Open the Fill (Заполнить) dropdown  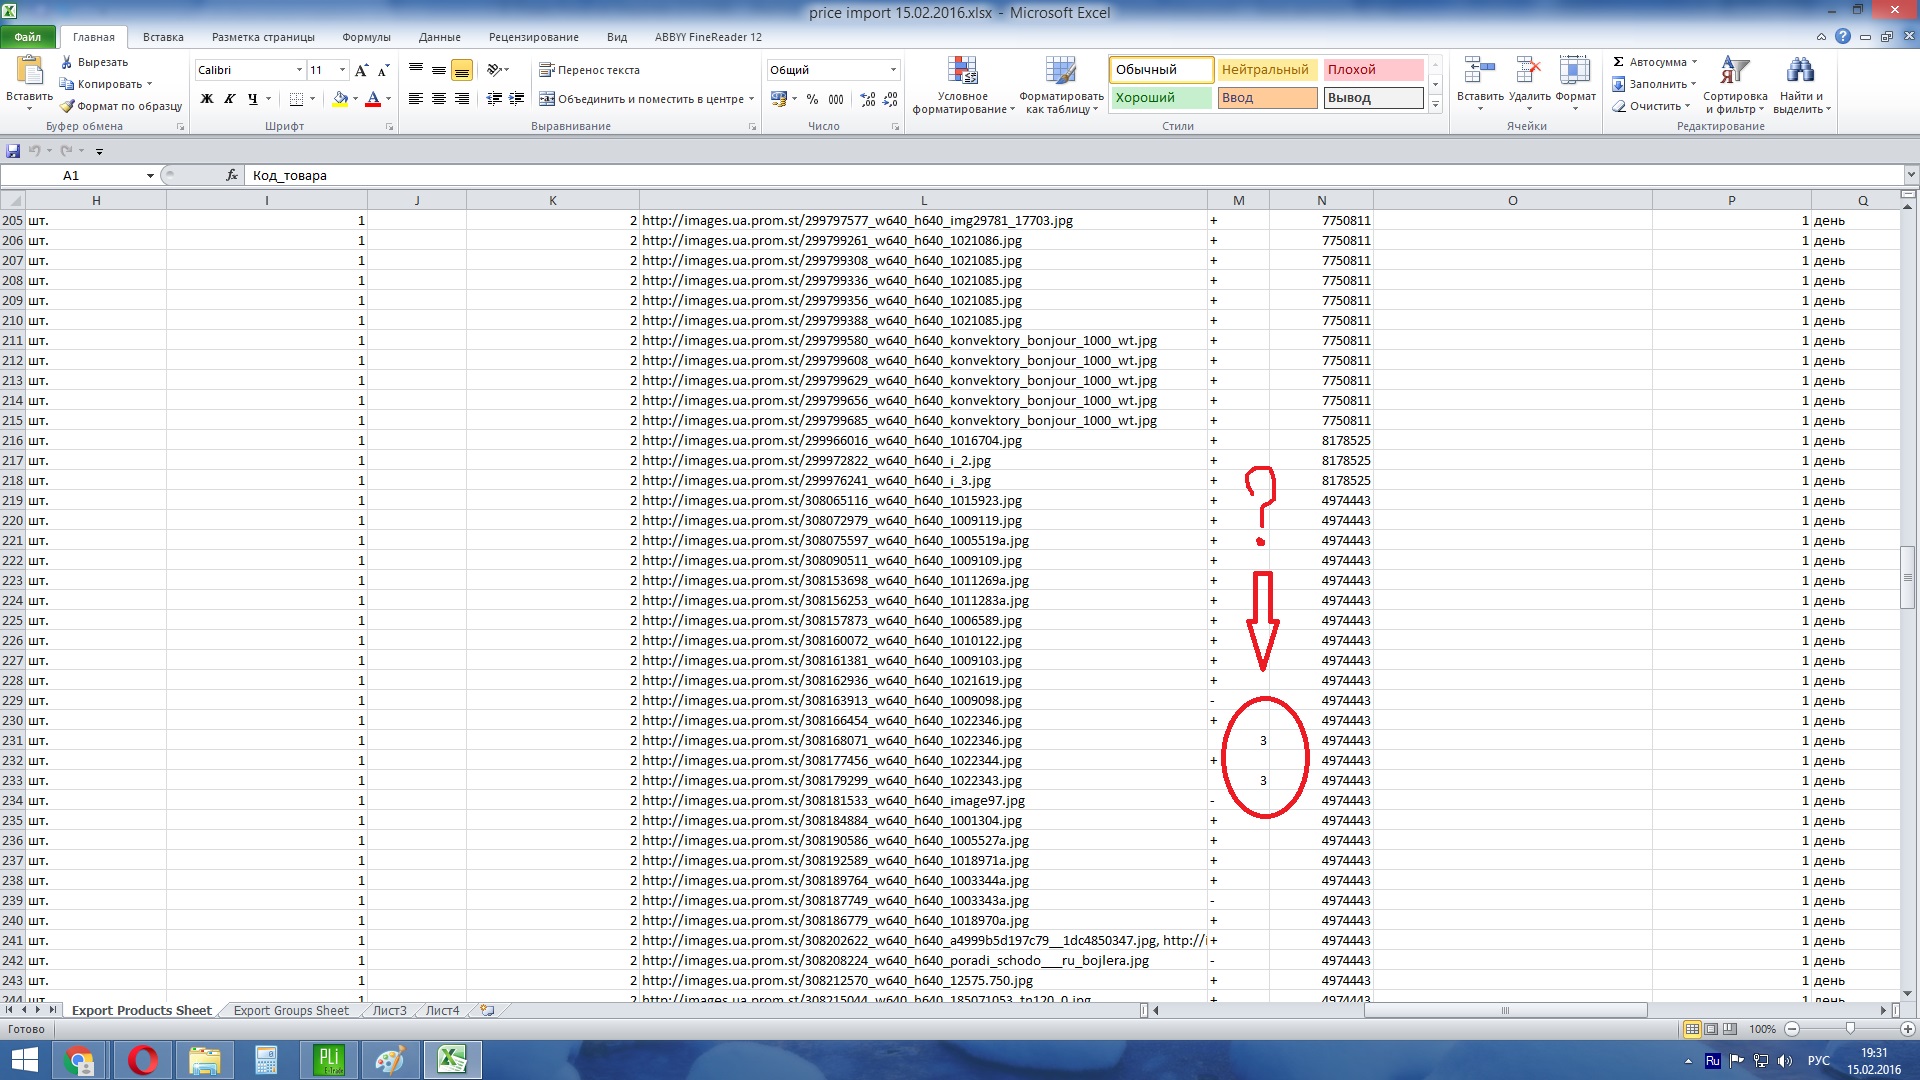[x=1654, y=84]
